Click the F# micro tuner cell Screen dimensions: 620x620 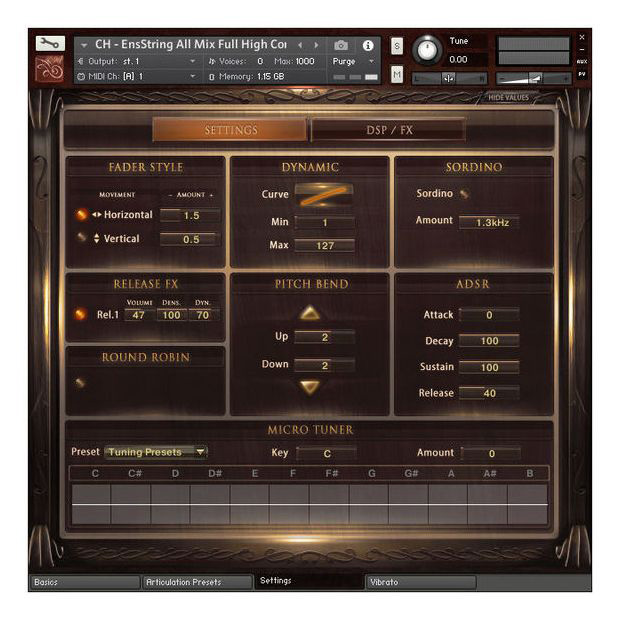coord(329,504)
